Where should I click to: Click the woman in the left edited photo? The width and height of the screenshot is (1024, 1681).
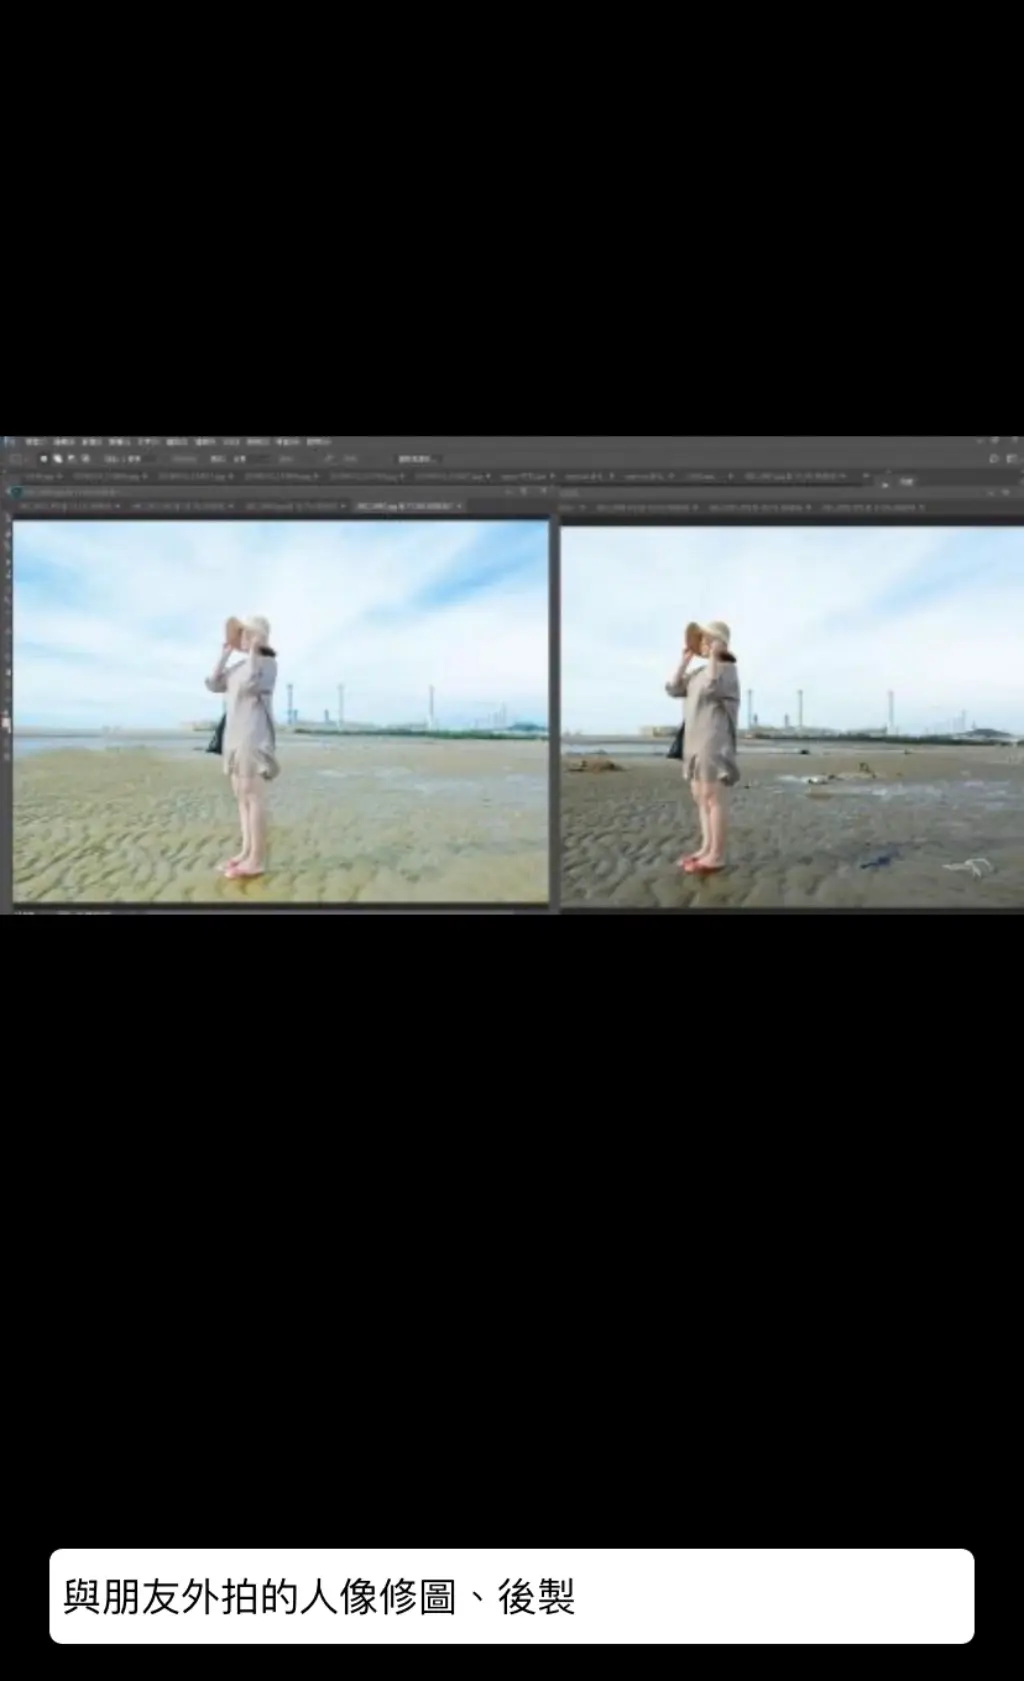pos(243,746)
